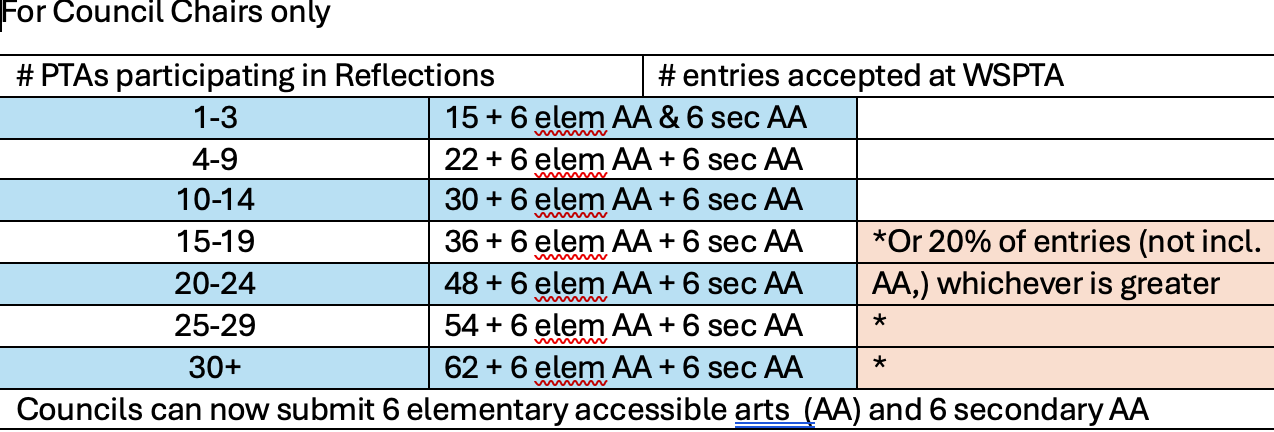Viewport: 1274px width, 432px height.
Task: Click the "1-3" table cell
Action: [x=215, y=118]
